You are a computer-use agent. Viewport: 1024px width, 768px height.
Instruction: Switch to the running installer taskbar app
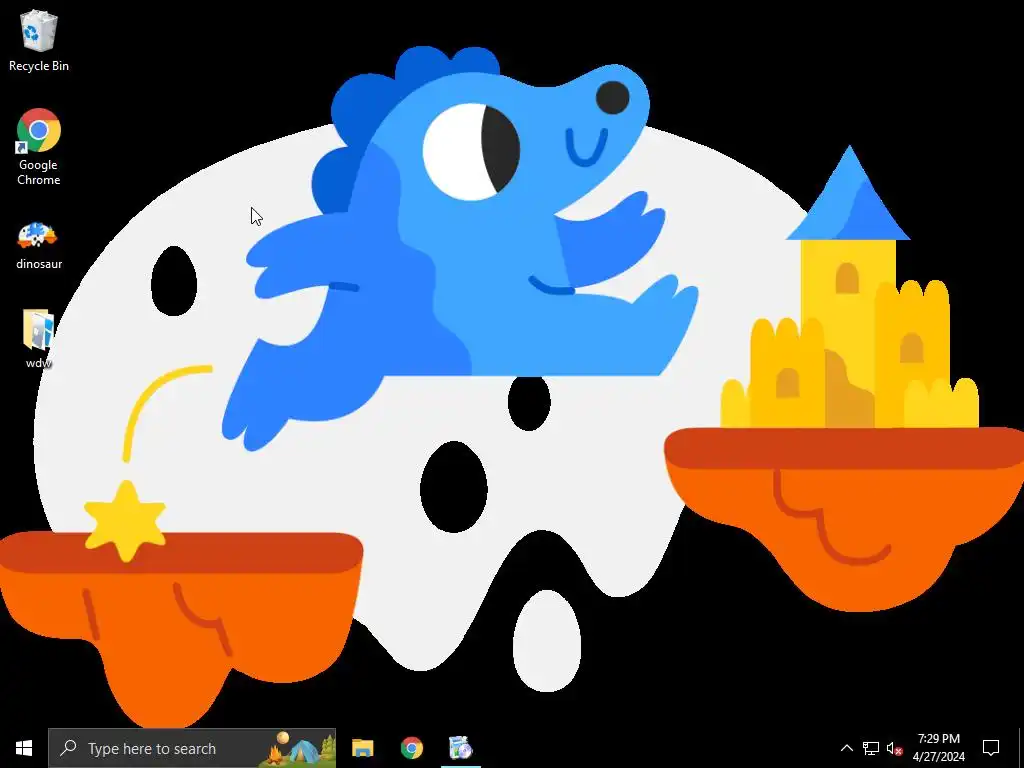460,748
